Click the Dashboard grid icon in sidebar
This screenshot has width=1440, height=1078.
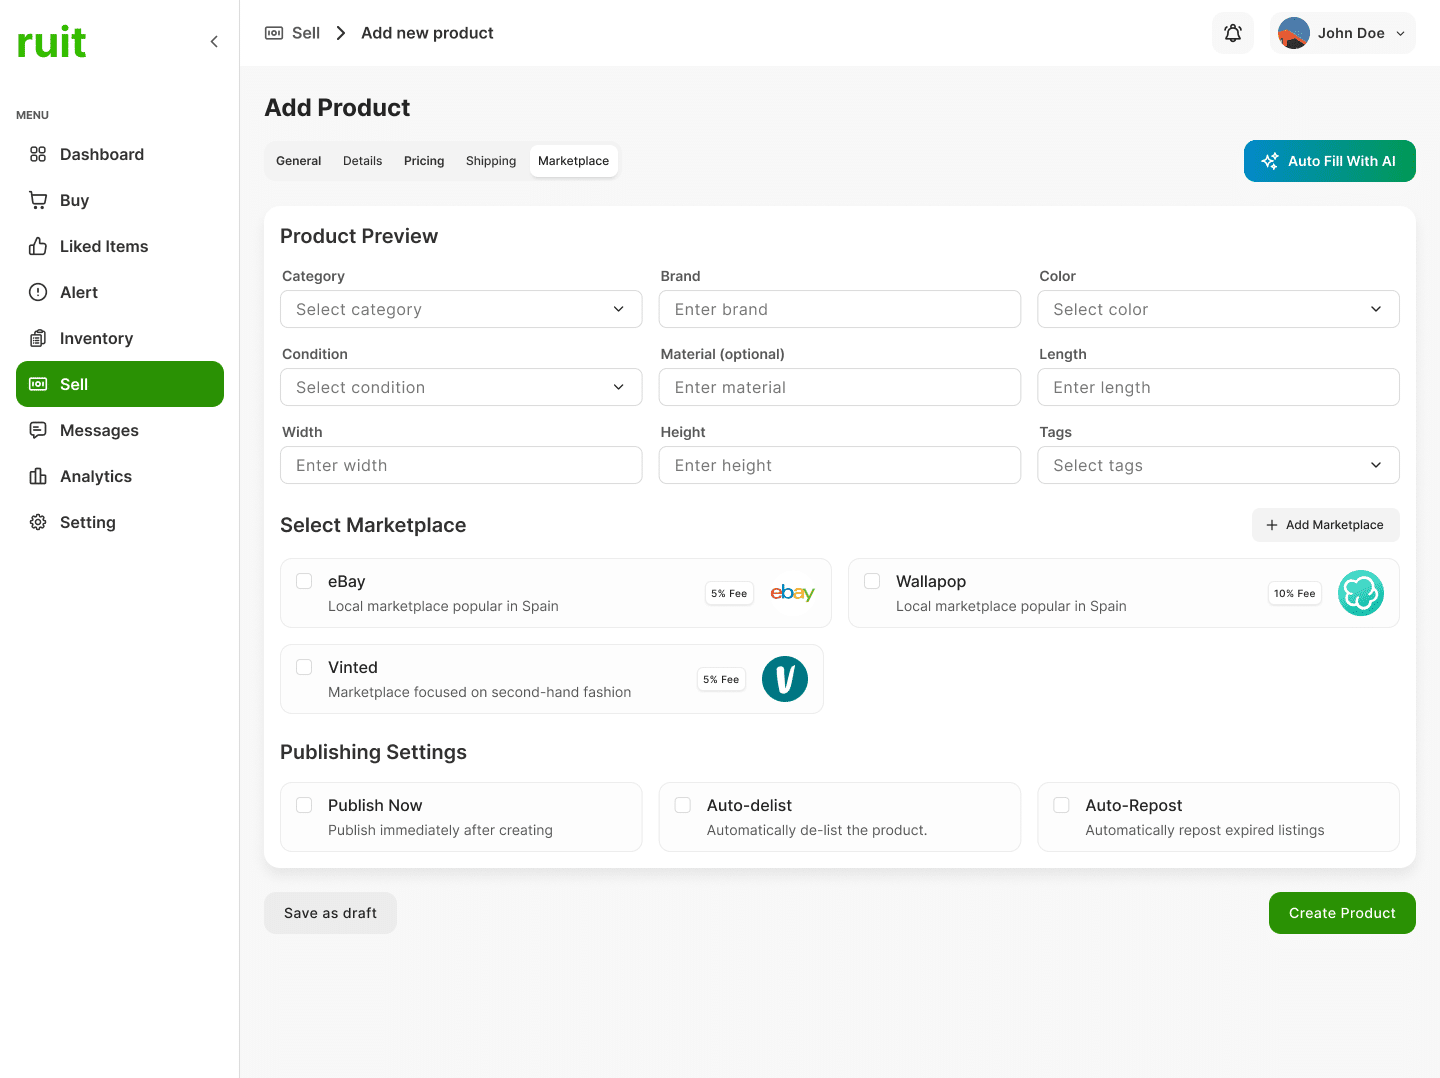[x=38, y=154]
